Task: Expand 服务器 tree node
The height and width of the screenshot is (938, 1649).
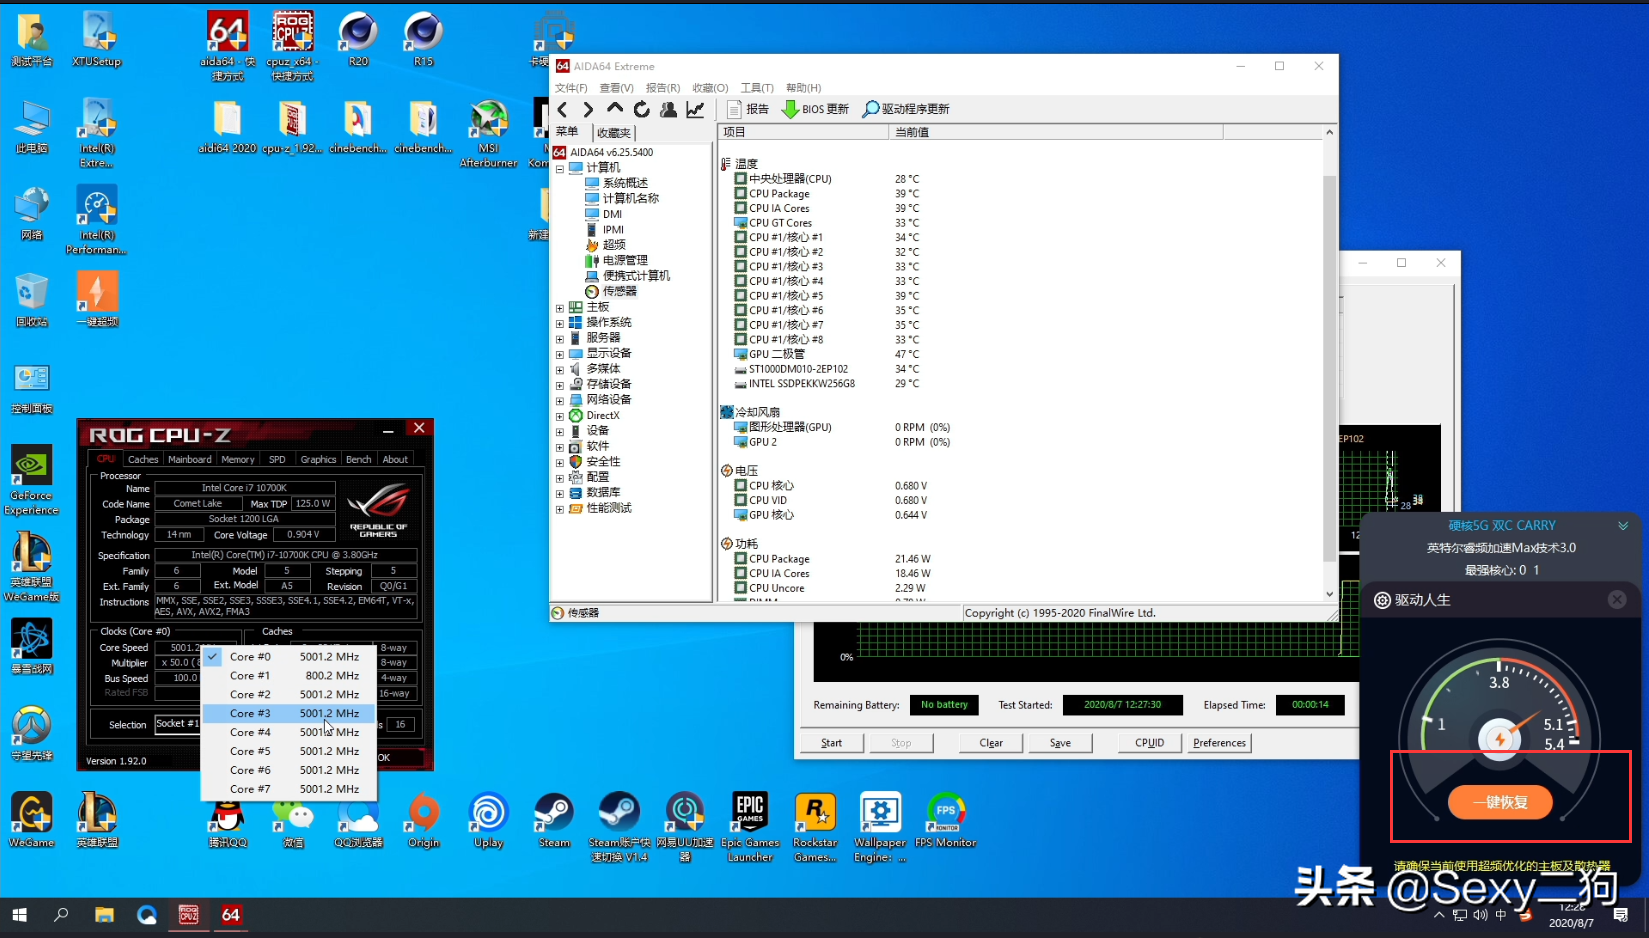Action: 560,339
